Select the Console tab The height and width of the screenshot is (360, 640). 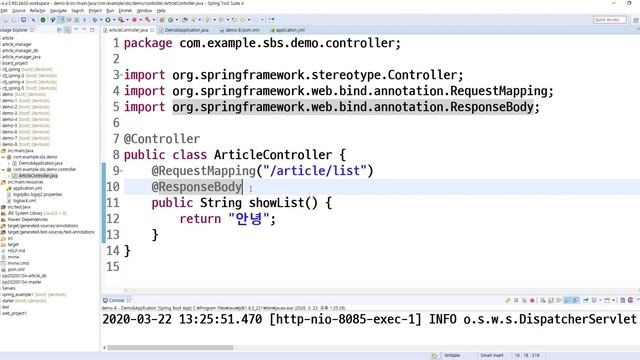point(116,300)
